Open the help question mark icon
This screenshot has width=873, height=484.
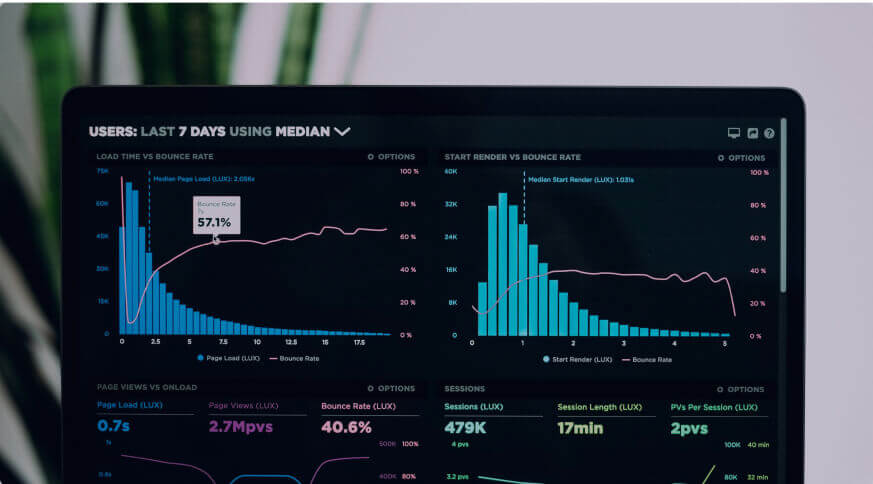[x=769, y=133]
